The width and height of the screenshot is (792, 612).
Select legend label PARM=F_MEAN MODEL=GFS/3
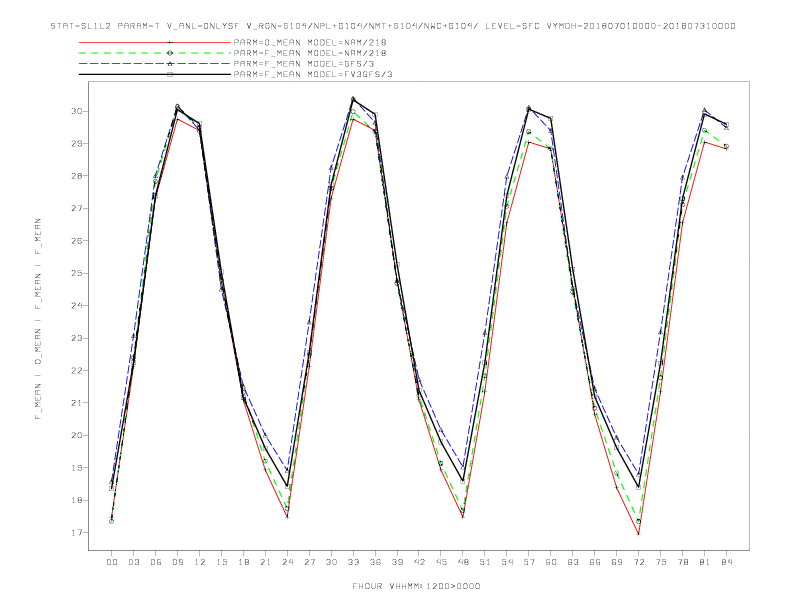[304, 64]
